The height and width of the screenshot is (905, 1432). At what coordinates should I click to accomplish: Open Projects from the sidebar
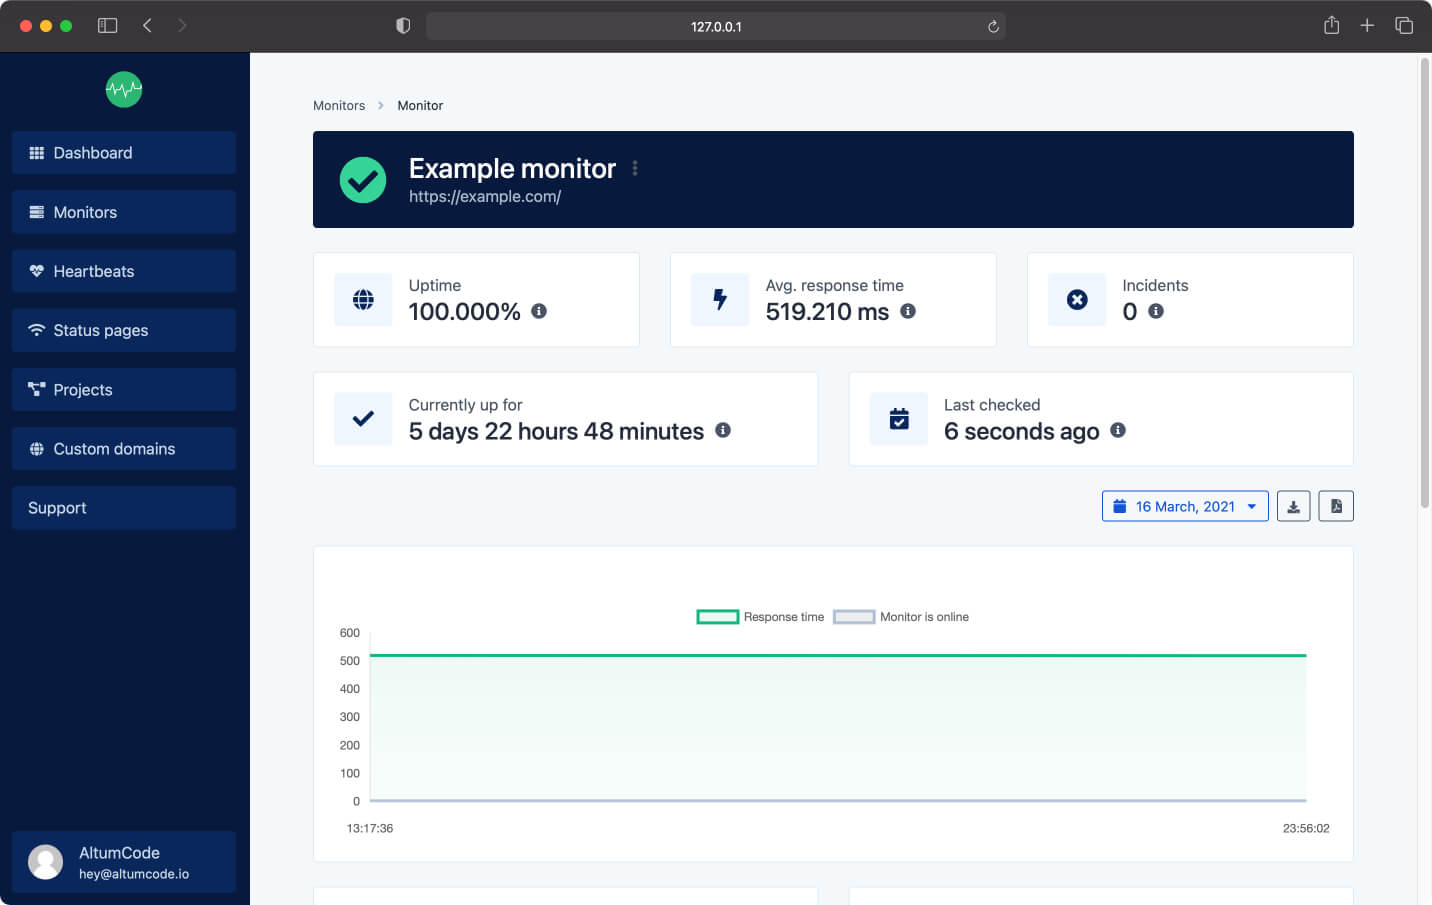[124, 390]
